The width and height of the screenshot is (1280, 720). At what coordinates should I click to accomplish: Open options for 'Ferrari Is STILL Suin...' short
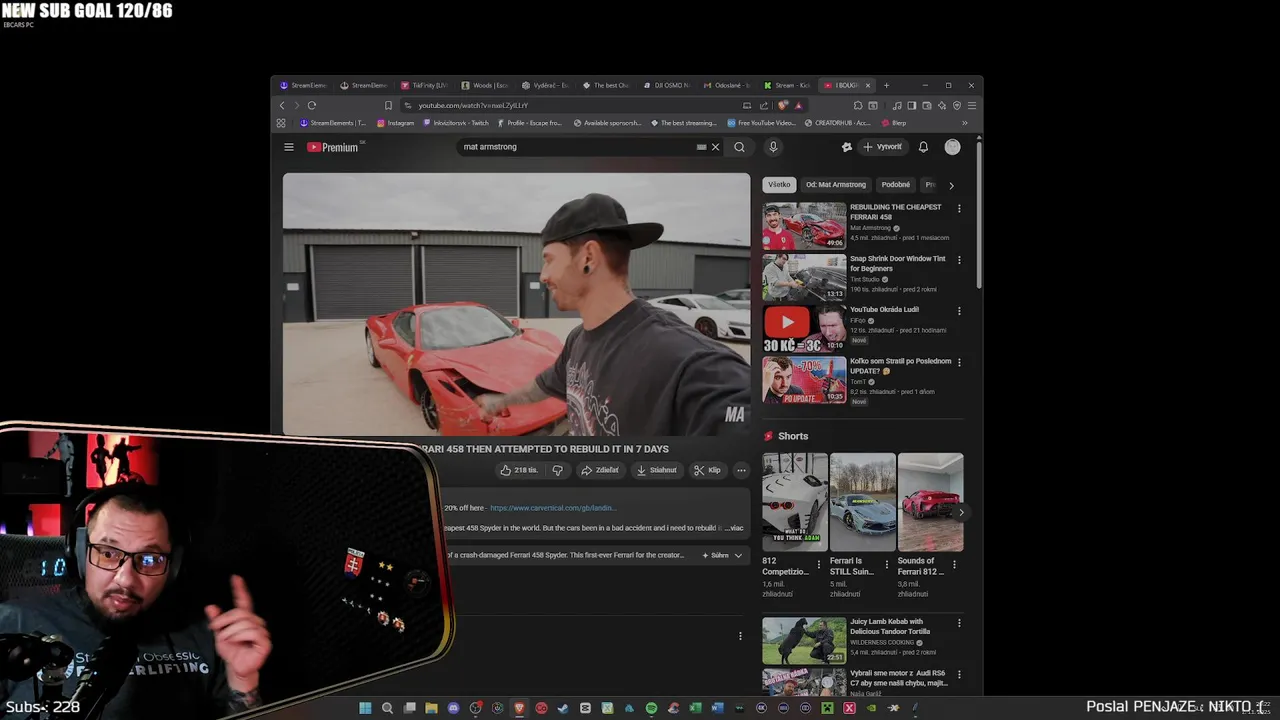[886, 564]
